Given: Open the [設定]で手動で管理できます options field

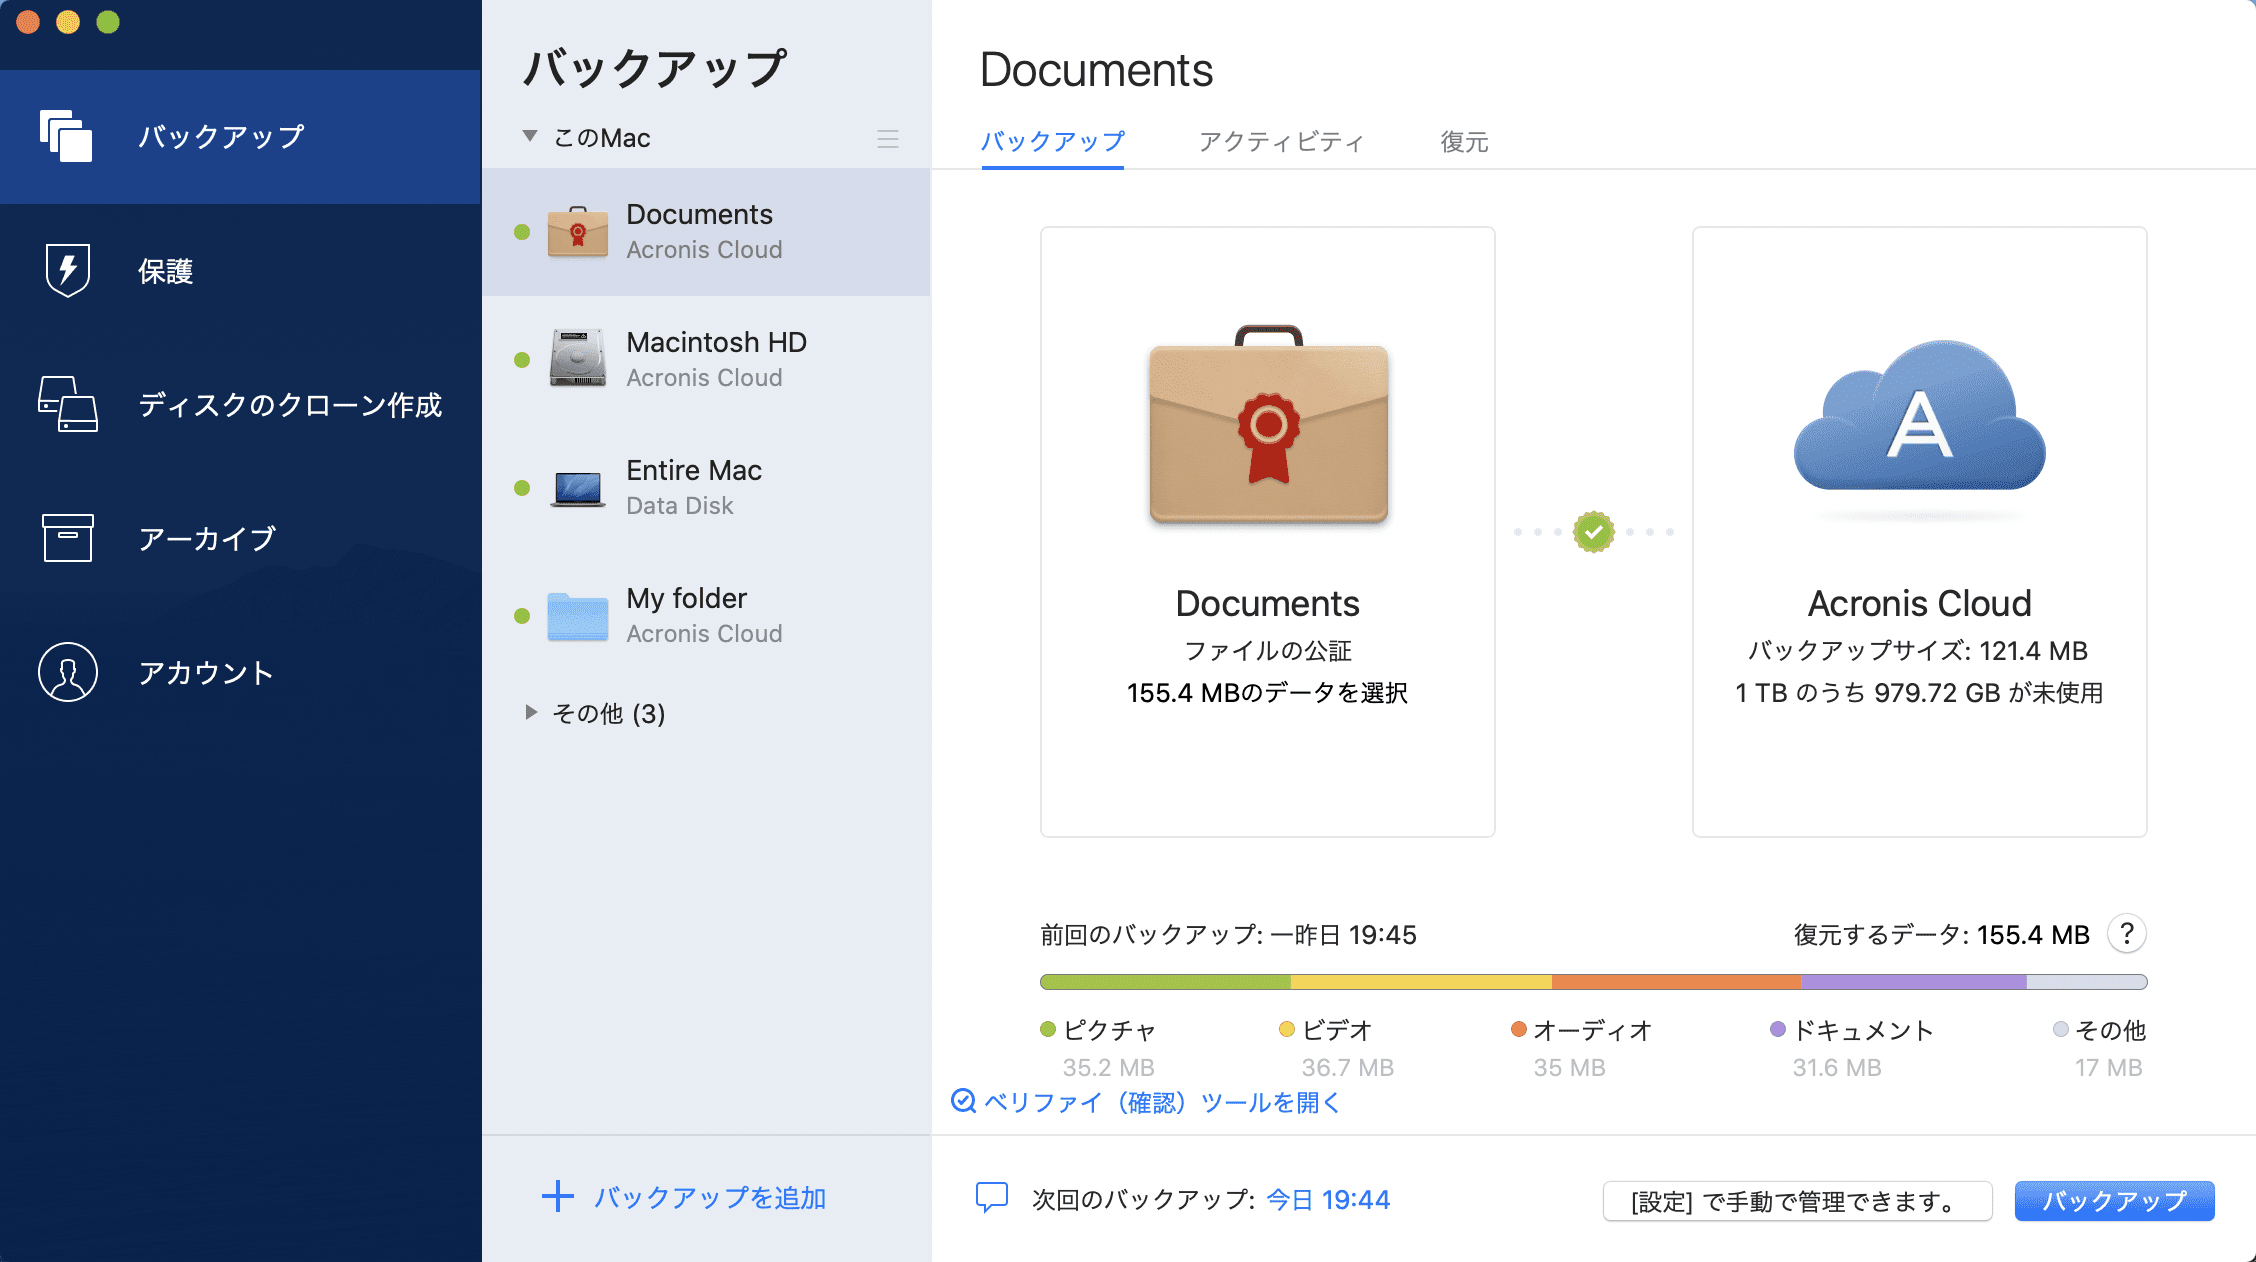Looking at the screenshot, I should (1797, 1201).
